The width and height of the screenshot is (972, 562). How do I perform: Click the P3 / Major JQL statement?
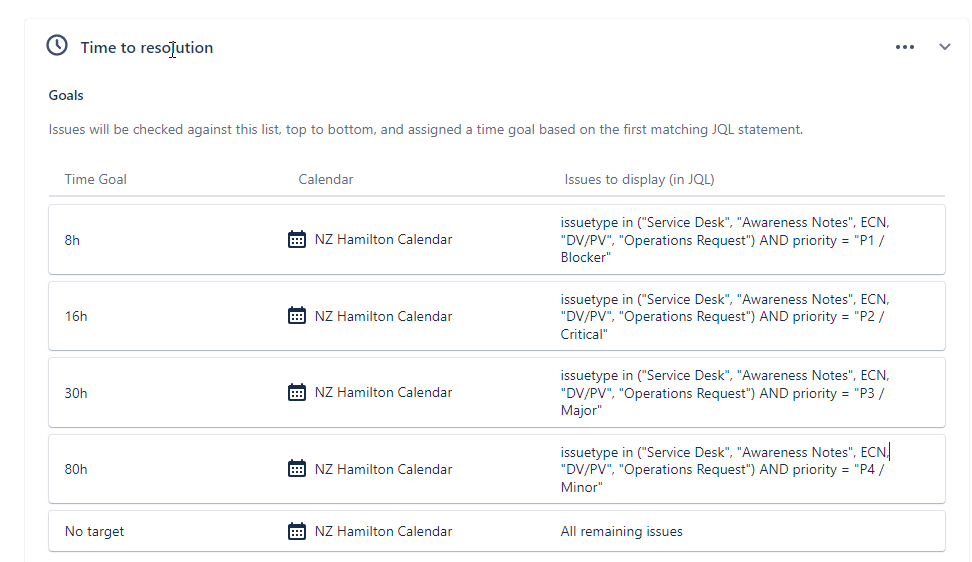point(725,393)
